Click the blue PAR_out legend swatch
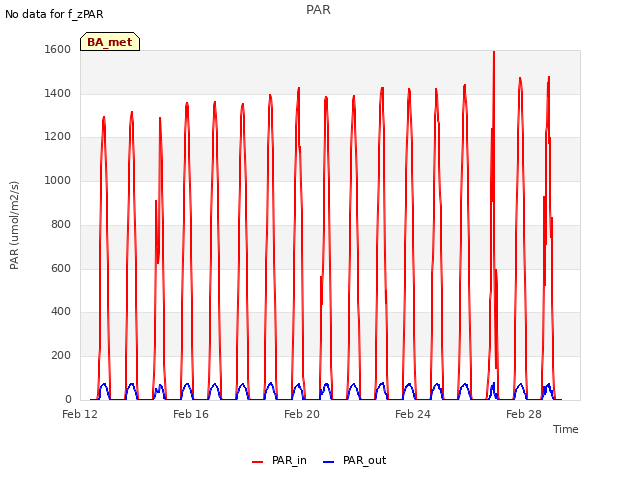This screenshot has height=480, width=640. [x=329, y=462]
